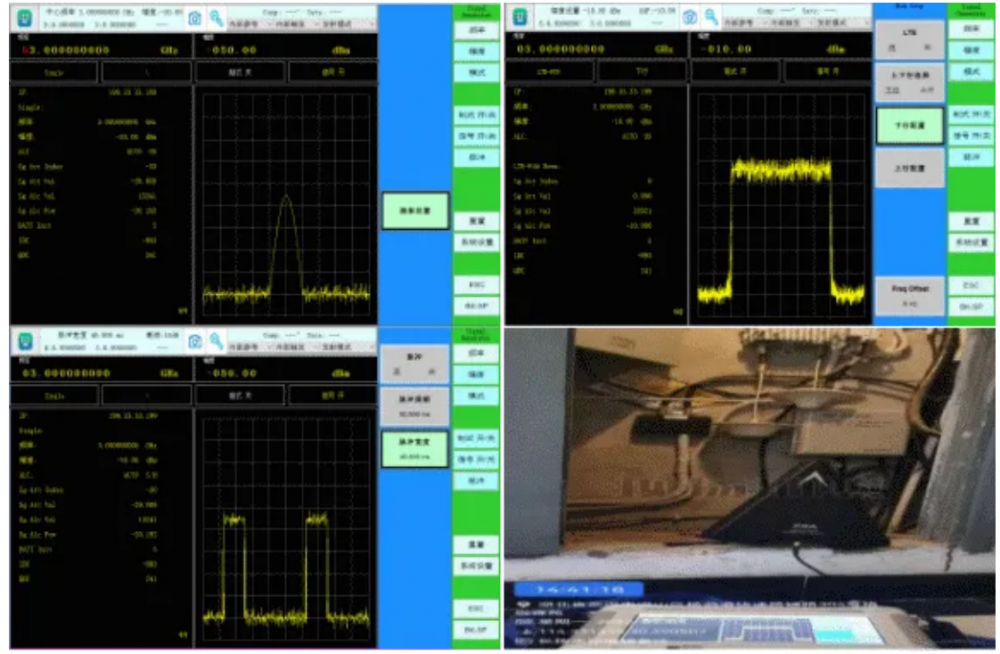
Task: Click the magnifier icon in the LTE panel
Action: tap(710, 17)
